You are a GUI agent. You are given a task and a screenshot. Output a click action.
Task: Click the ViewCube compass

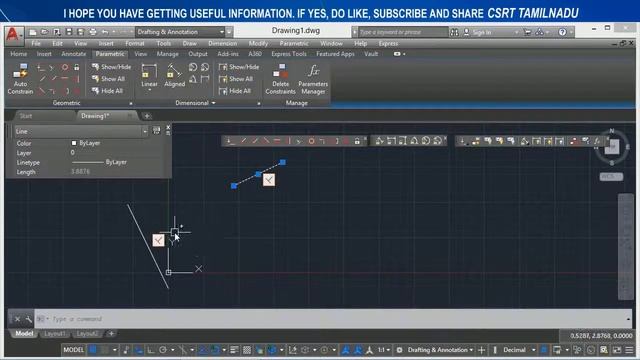[611, 147]
